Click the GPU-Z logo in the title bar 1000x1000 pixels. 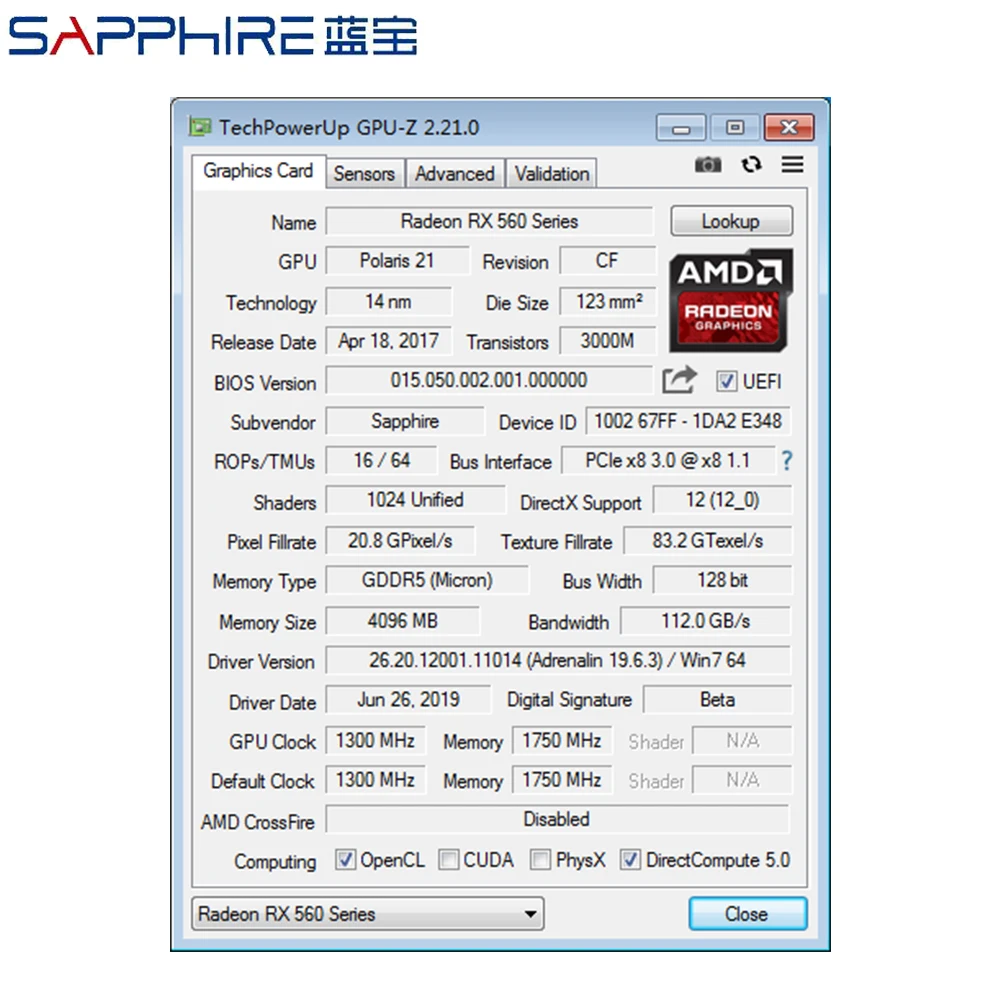pyautogui.click(x=200, y=127)
